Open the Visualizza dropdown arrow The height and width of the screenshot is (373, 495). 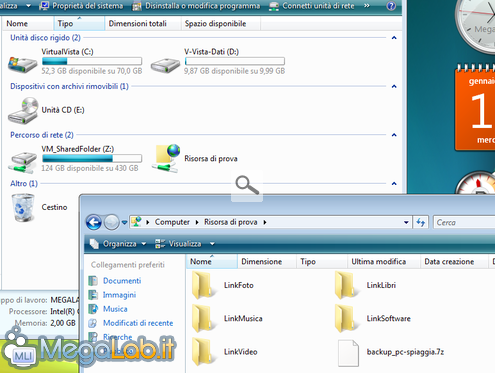click(212, 244)
